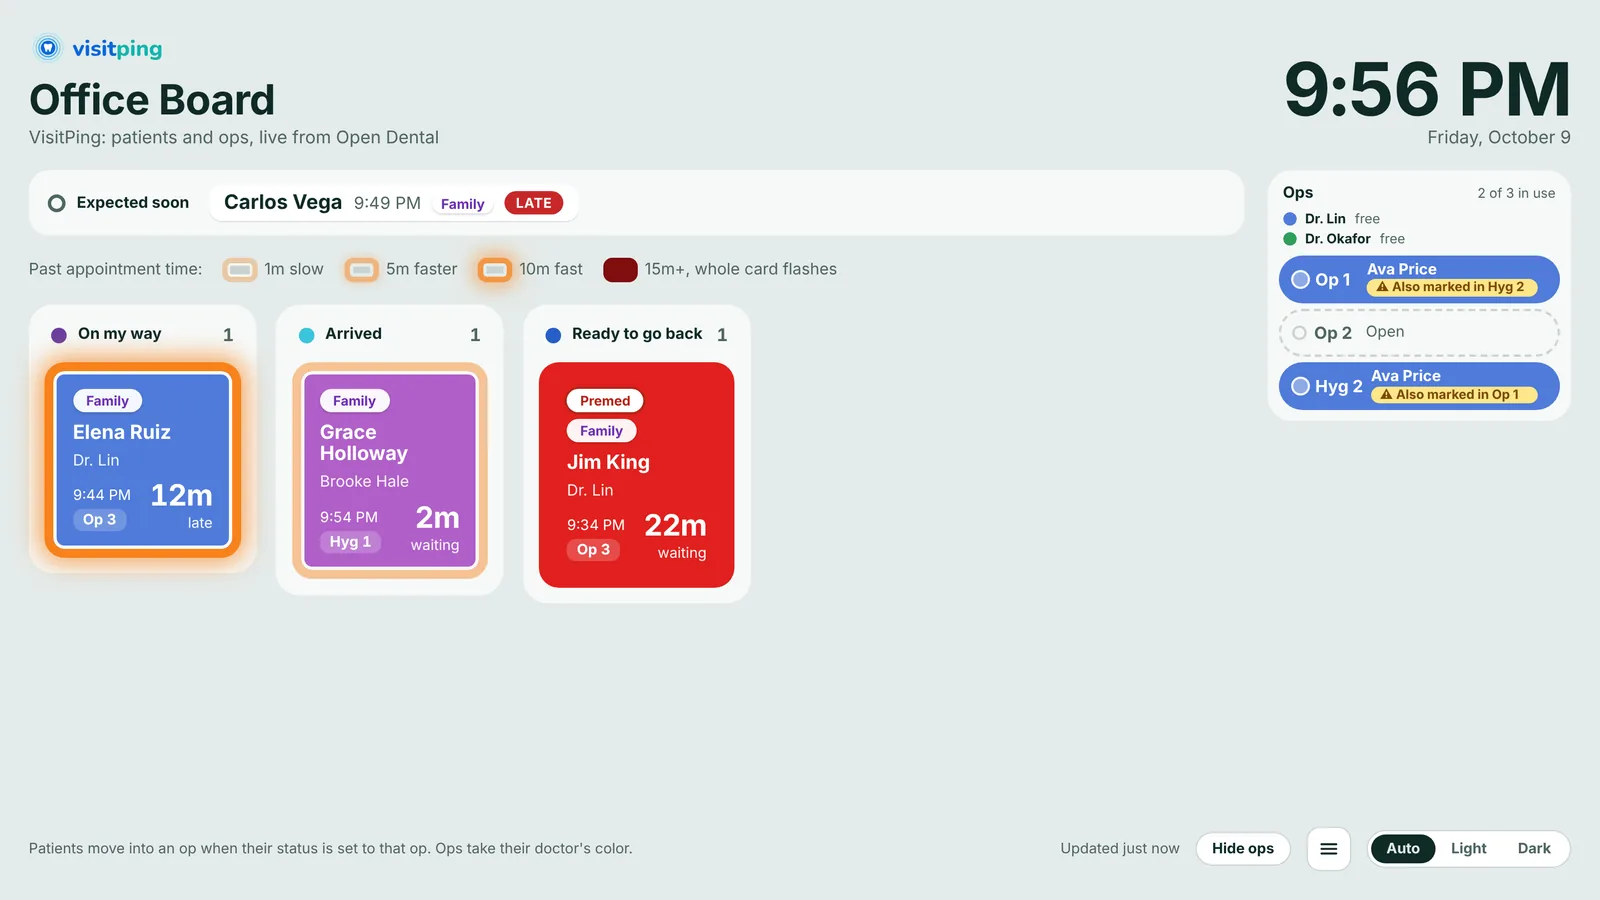Click the Office Board heading
The height and width of the screenshot is (900, 1600).
pos(152,100)
